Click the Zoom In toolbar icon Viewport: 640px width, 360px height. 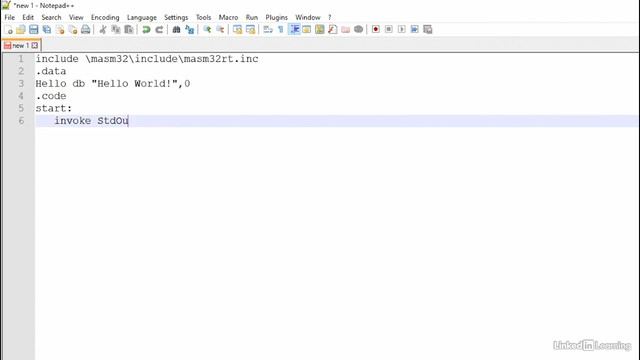click(207, 29)
